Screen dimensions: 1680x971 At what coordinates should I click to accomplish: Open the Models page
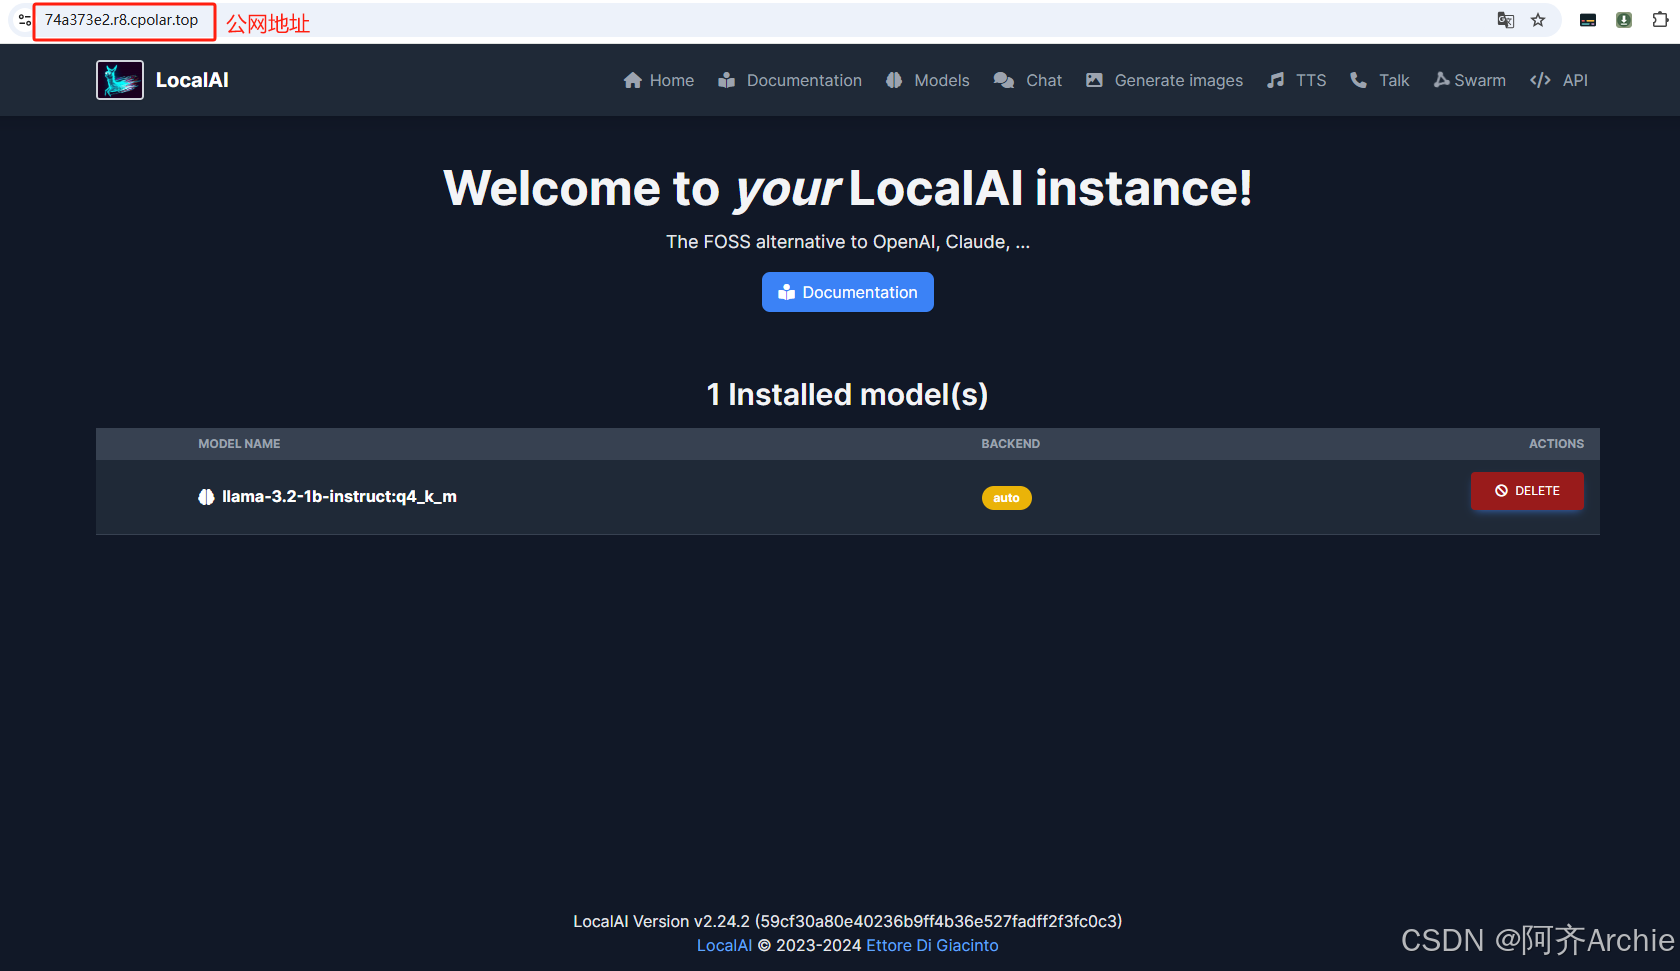click(928, 80)
